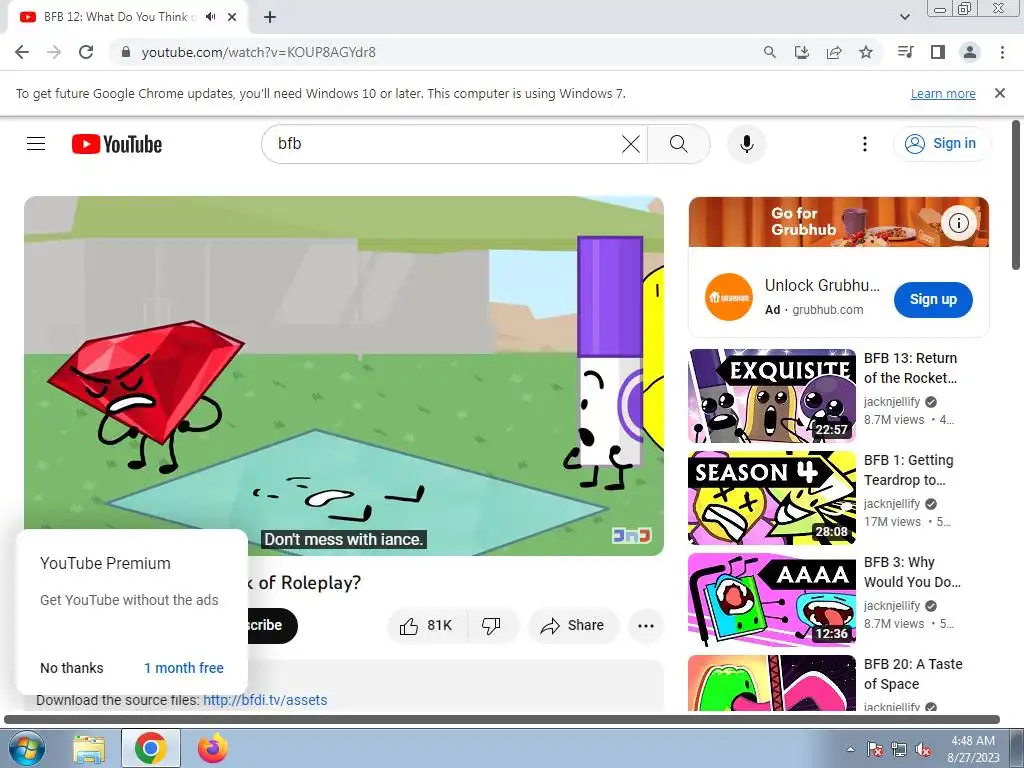This screenshot has width=1024, height=768.
Task: Share the video
Action: [x=572, y=626]
